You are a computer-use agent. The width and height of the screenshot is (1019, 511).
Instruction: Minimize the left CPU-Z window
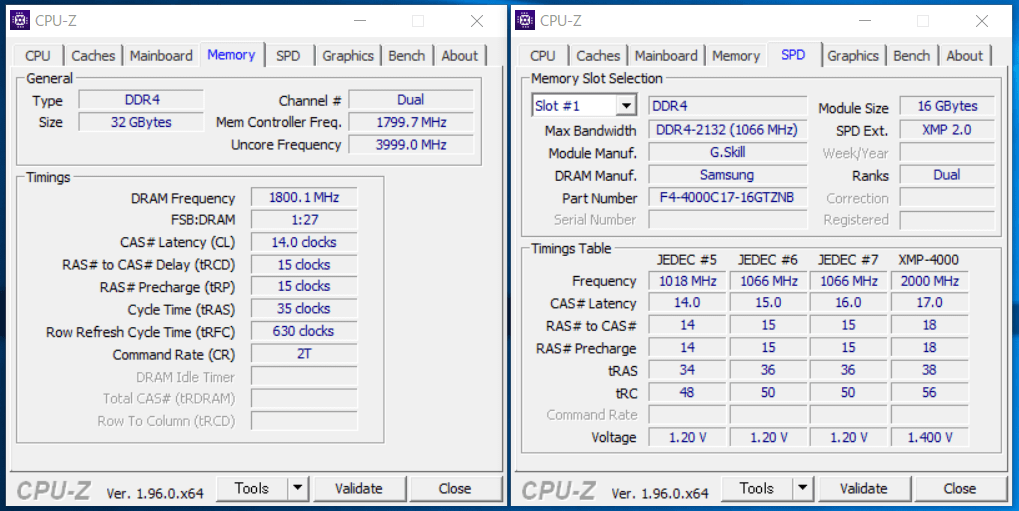coord(359,21)
